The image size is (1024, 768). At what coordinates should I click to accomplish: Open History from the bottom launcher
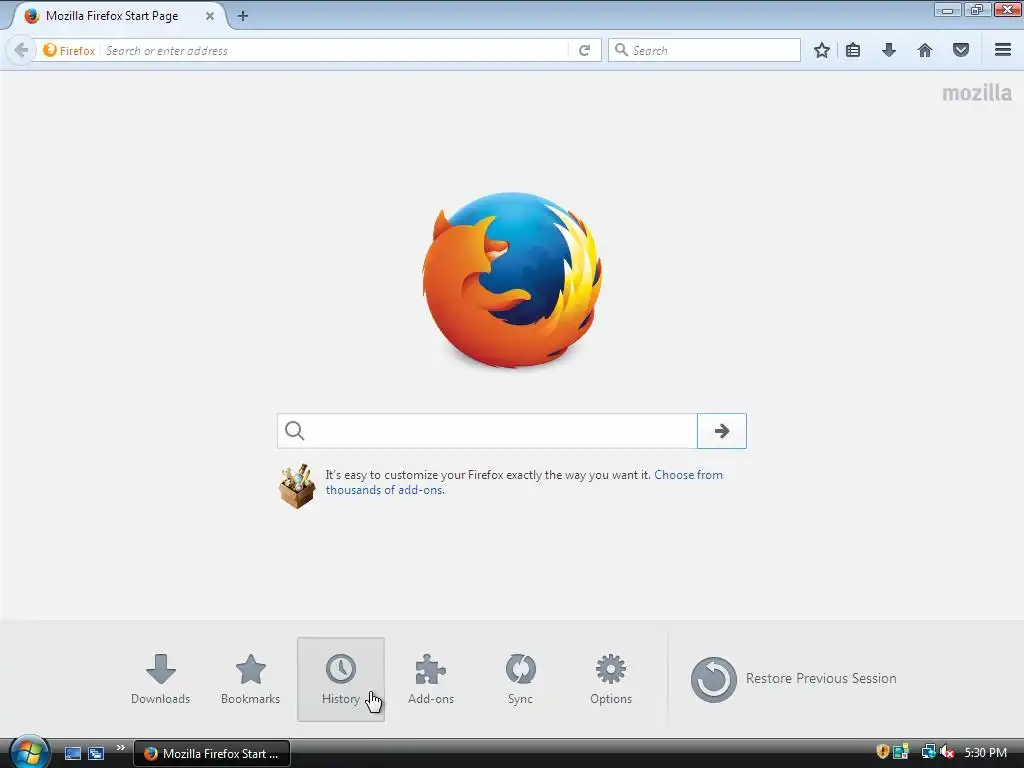tap(341, 679)
